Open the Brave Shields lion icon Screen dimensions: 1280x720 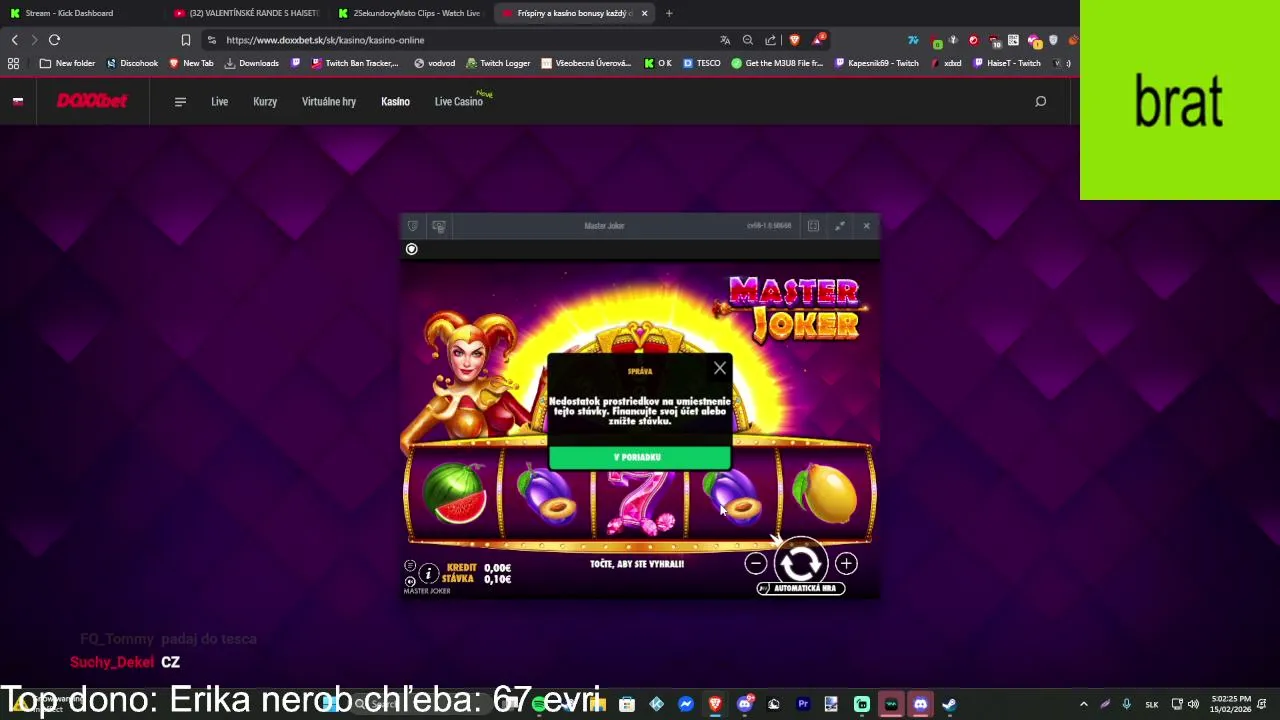(794, 40)
